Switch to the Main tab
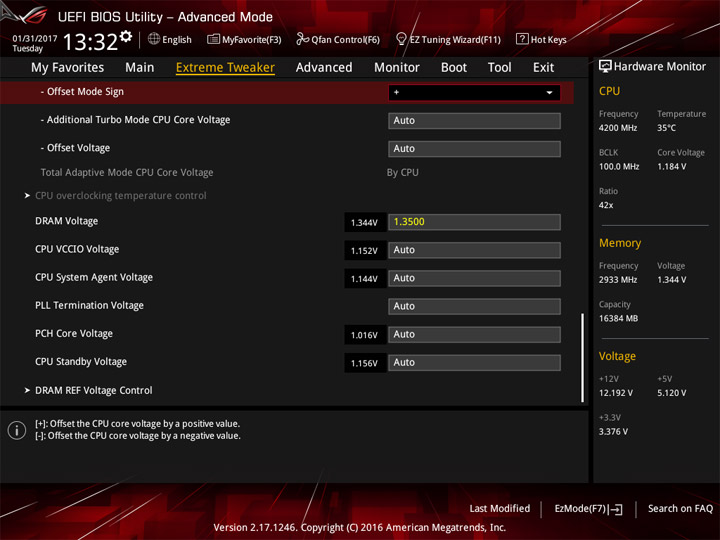Image resolution: width=720 pixels, height=540 pixels. point(140,68)
